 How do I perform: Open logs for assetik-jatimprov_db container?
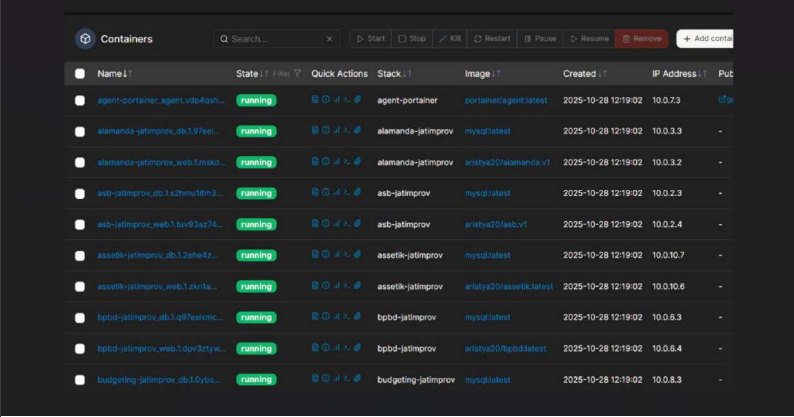click(x=315, y=254)
